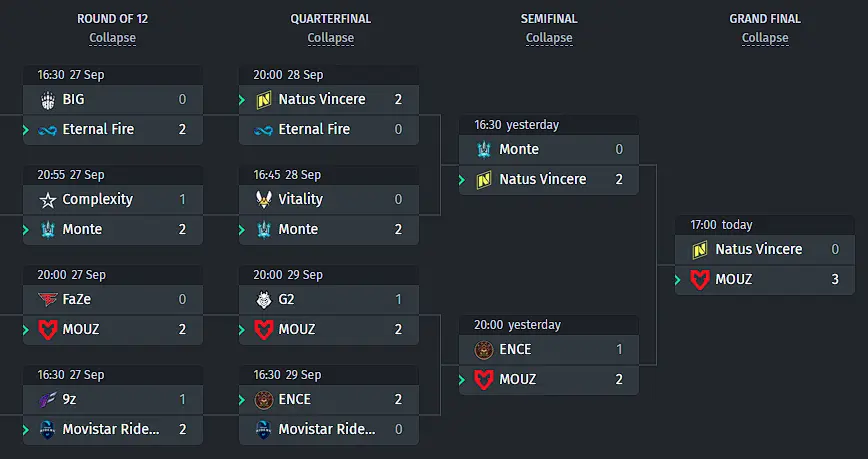Image resolution: width=868 pixels, height=459 pixels.
Task: Select Eternal Fire in Round of 12
Action: click(113, 130)
